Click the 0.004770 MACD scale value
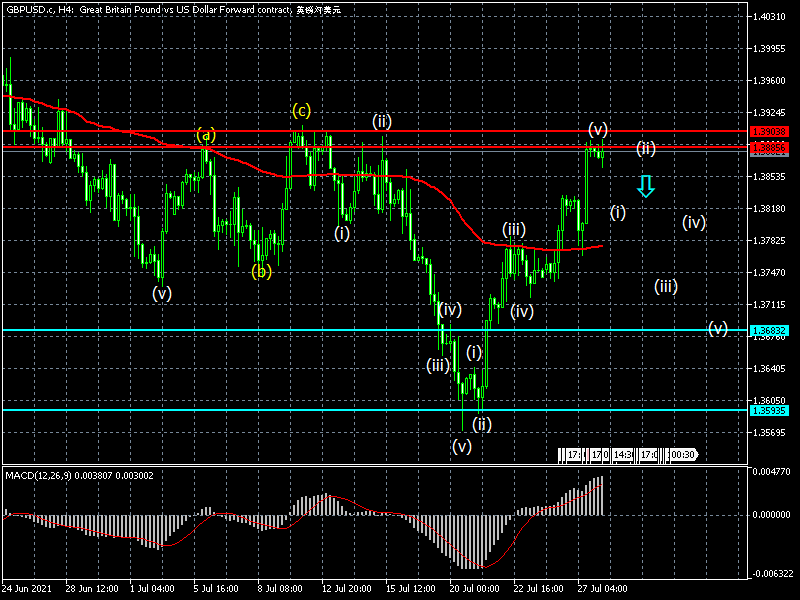This screenshot has height=600, width=800. tap(770, 470)
